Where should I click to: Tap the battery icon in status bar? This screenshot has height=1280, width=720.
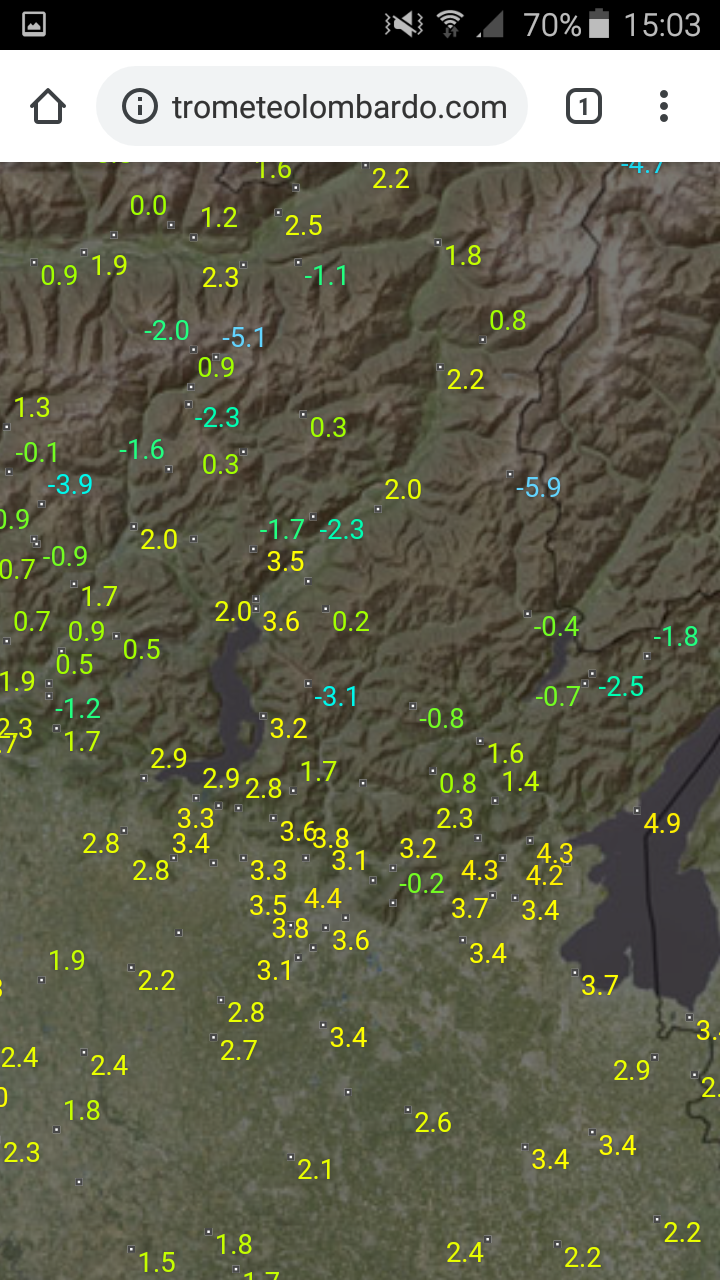tap(600, 24)
